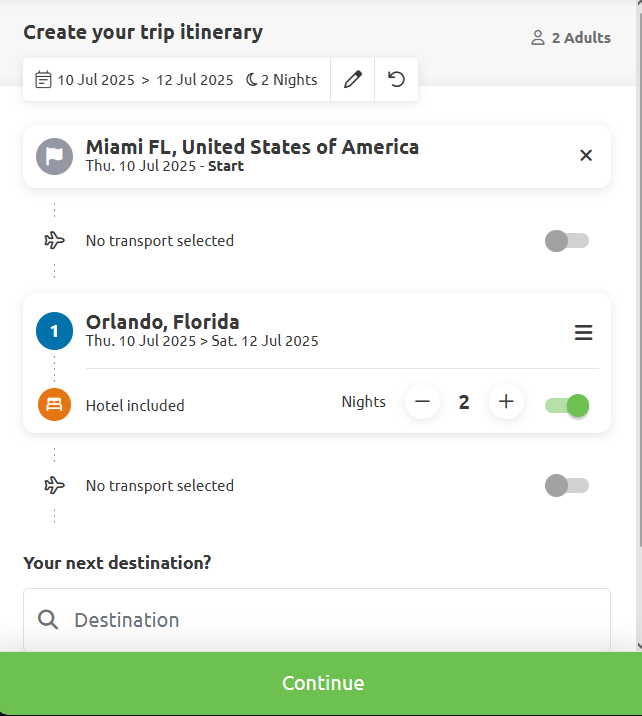Click airplane icon below Orlando card
Viewport: 642px width, 716px height.
tap(54, 485)
